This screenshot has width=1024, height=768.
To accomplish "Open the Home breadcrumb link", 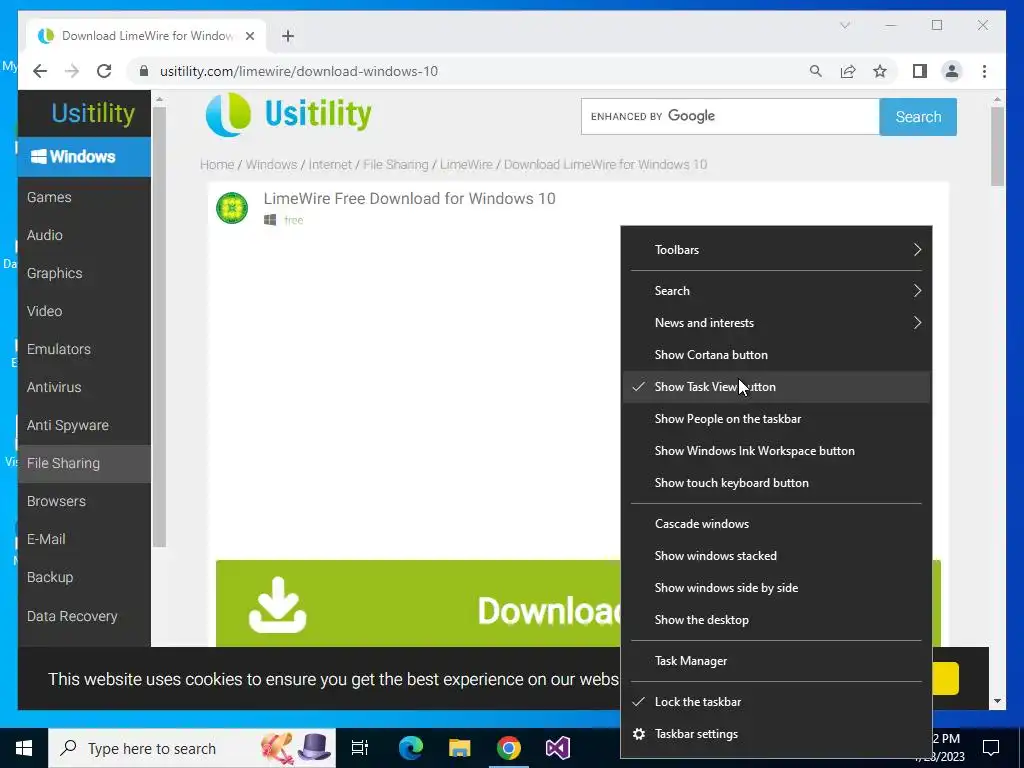I will [x=217, y=165].
